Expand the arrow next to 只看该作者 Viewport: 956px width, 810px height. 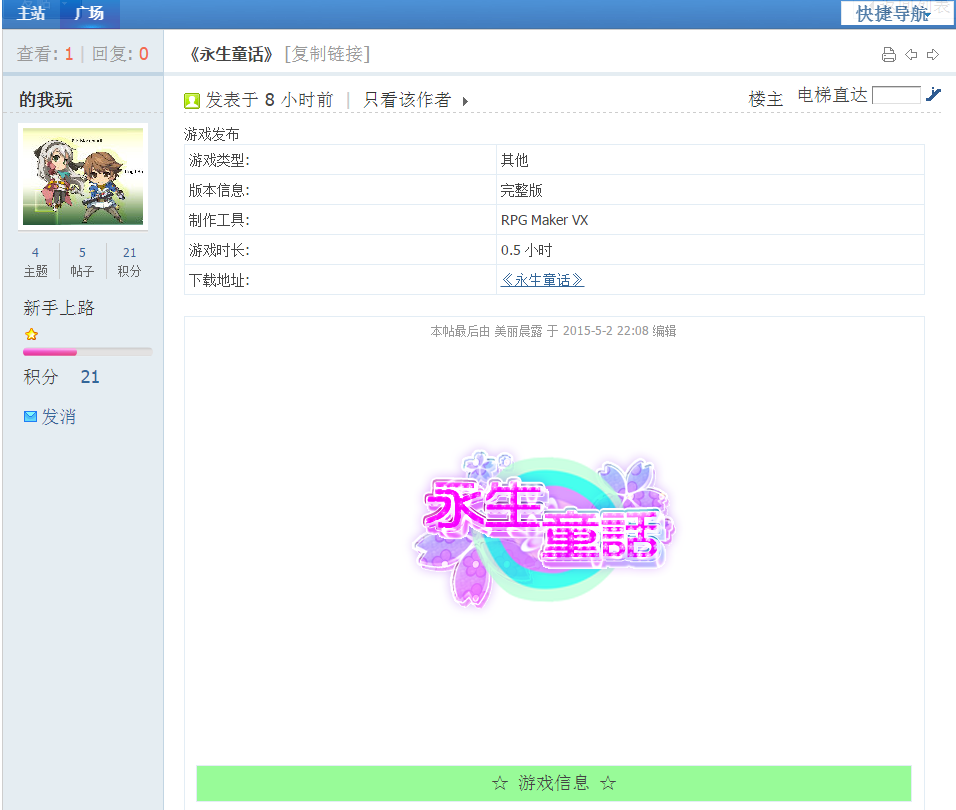pyautogui.click(x=465, y=101)
